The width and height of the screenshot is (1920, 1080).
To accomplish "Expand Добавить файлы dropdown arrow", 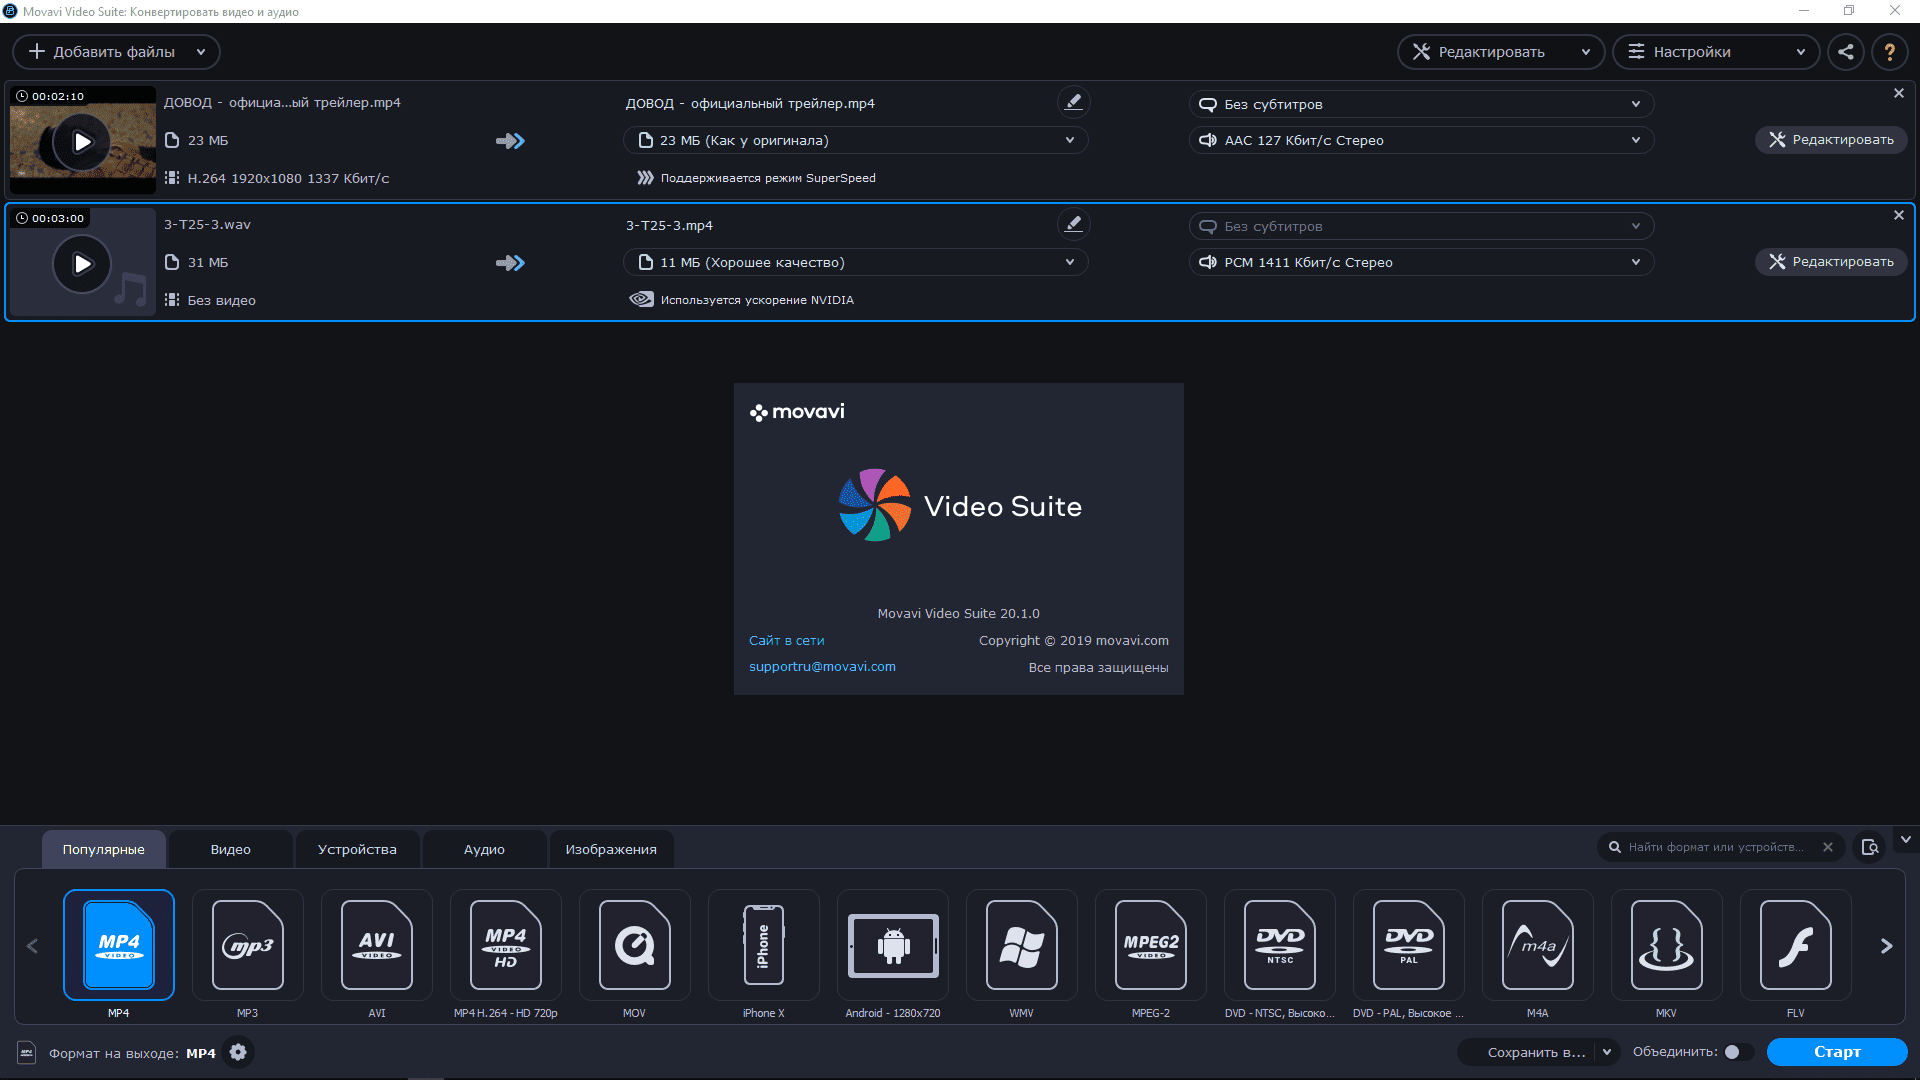I will [x=201, y=52].
